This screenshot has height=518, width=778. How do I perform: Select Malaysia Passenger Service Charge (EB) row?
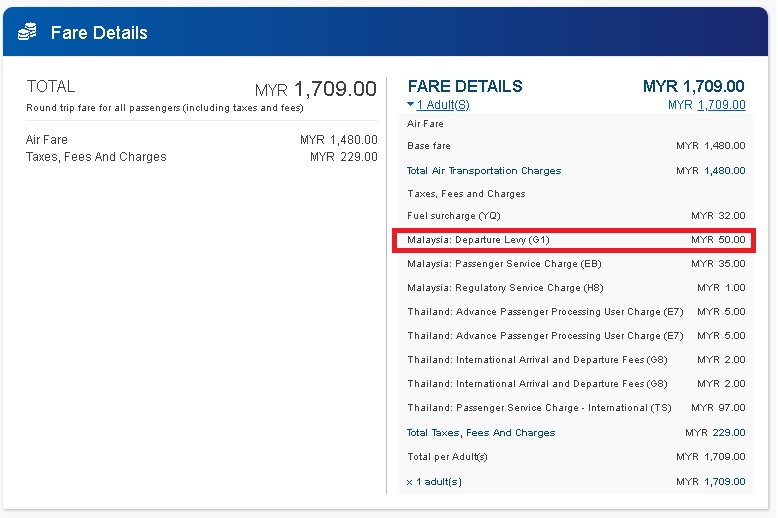[576, 264]
